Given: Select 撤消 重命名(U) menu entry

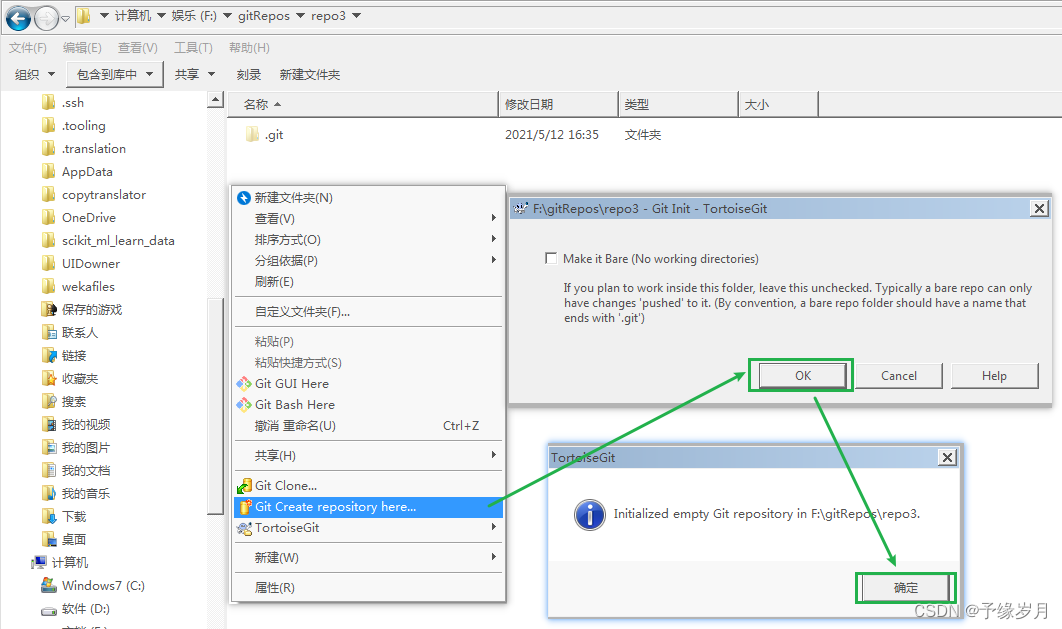Looking at the screenshot, I should point(368,426).
